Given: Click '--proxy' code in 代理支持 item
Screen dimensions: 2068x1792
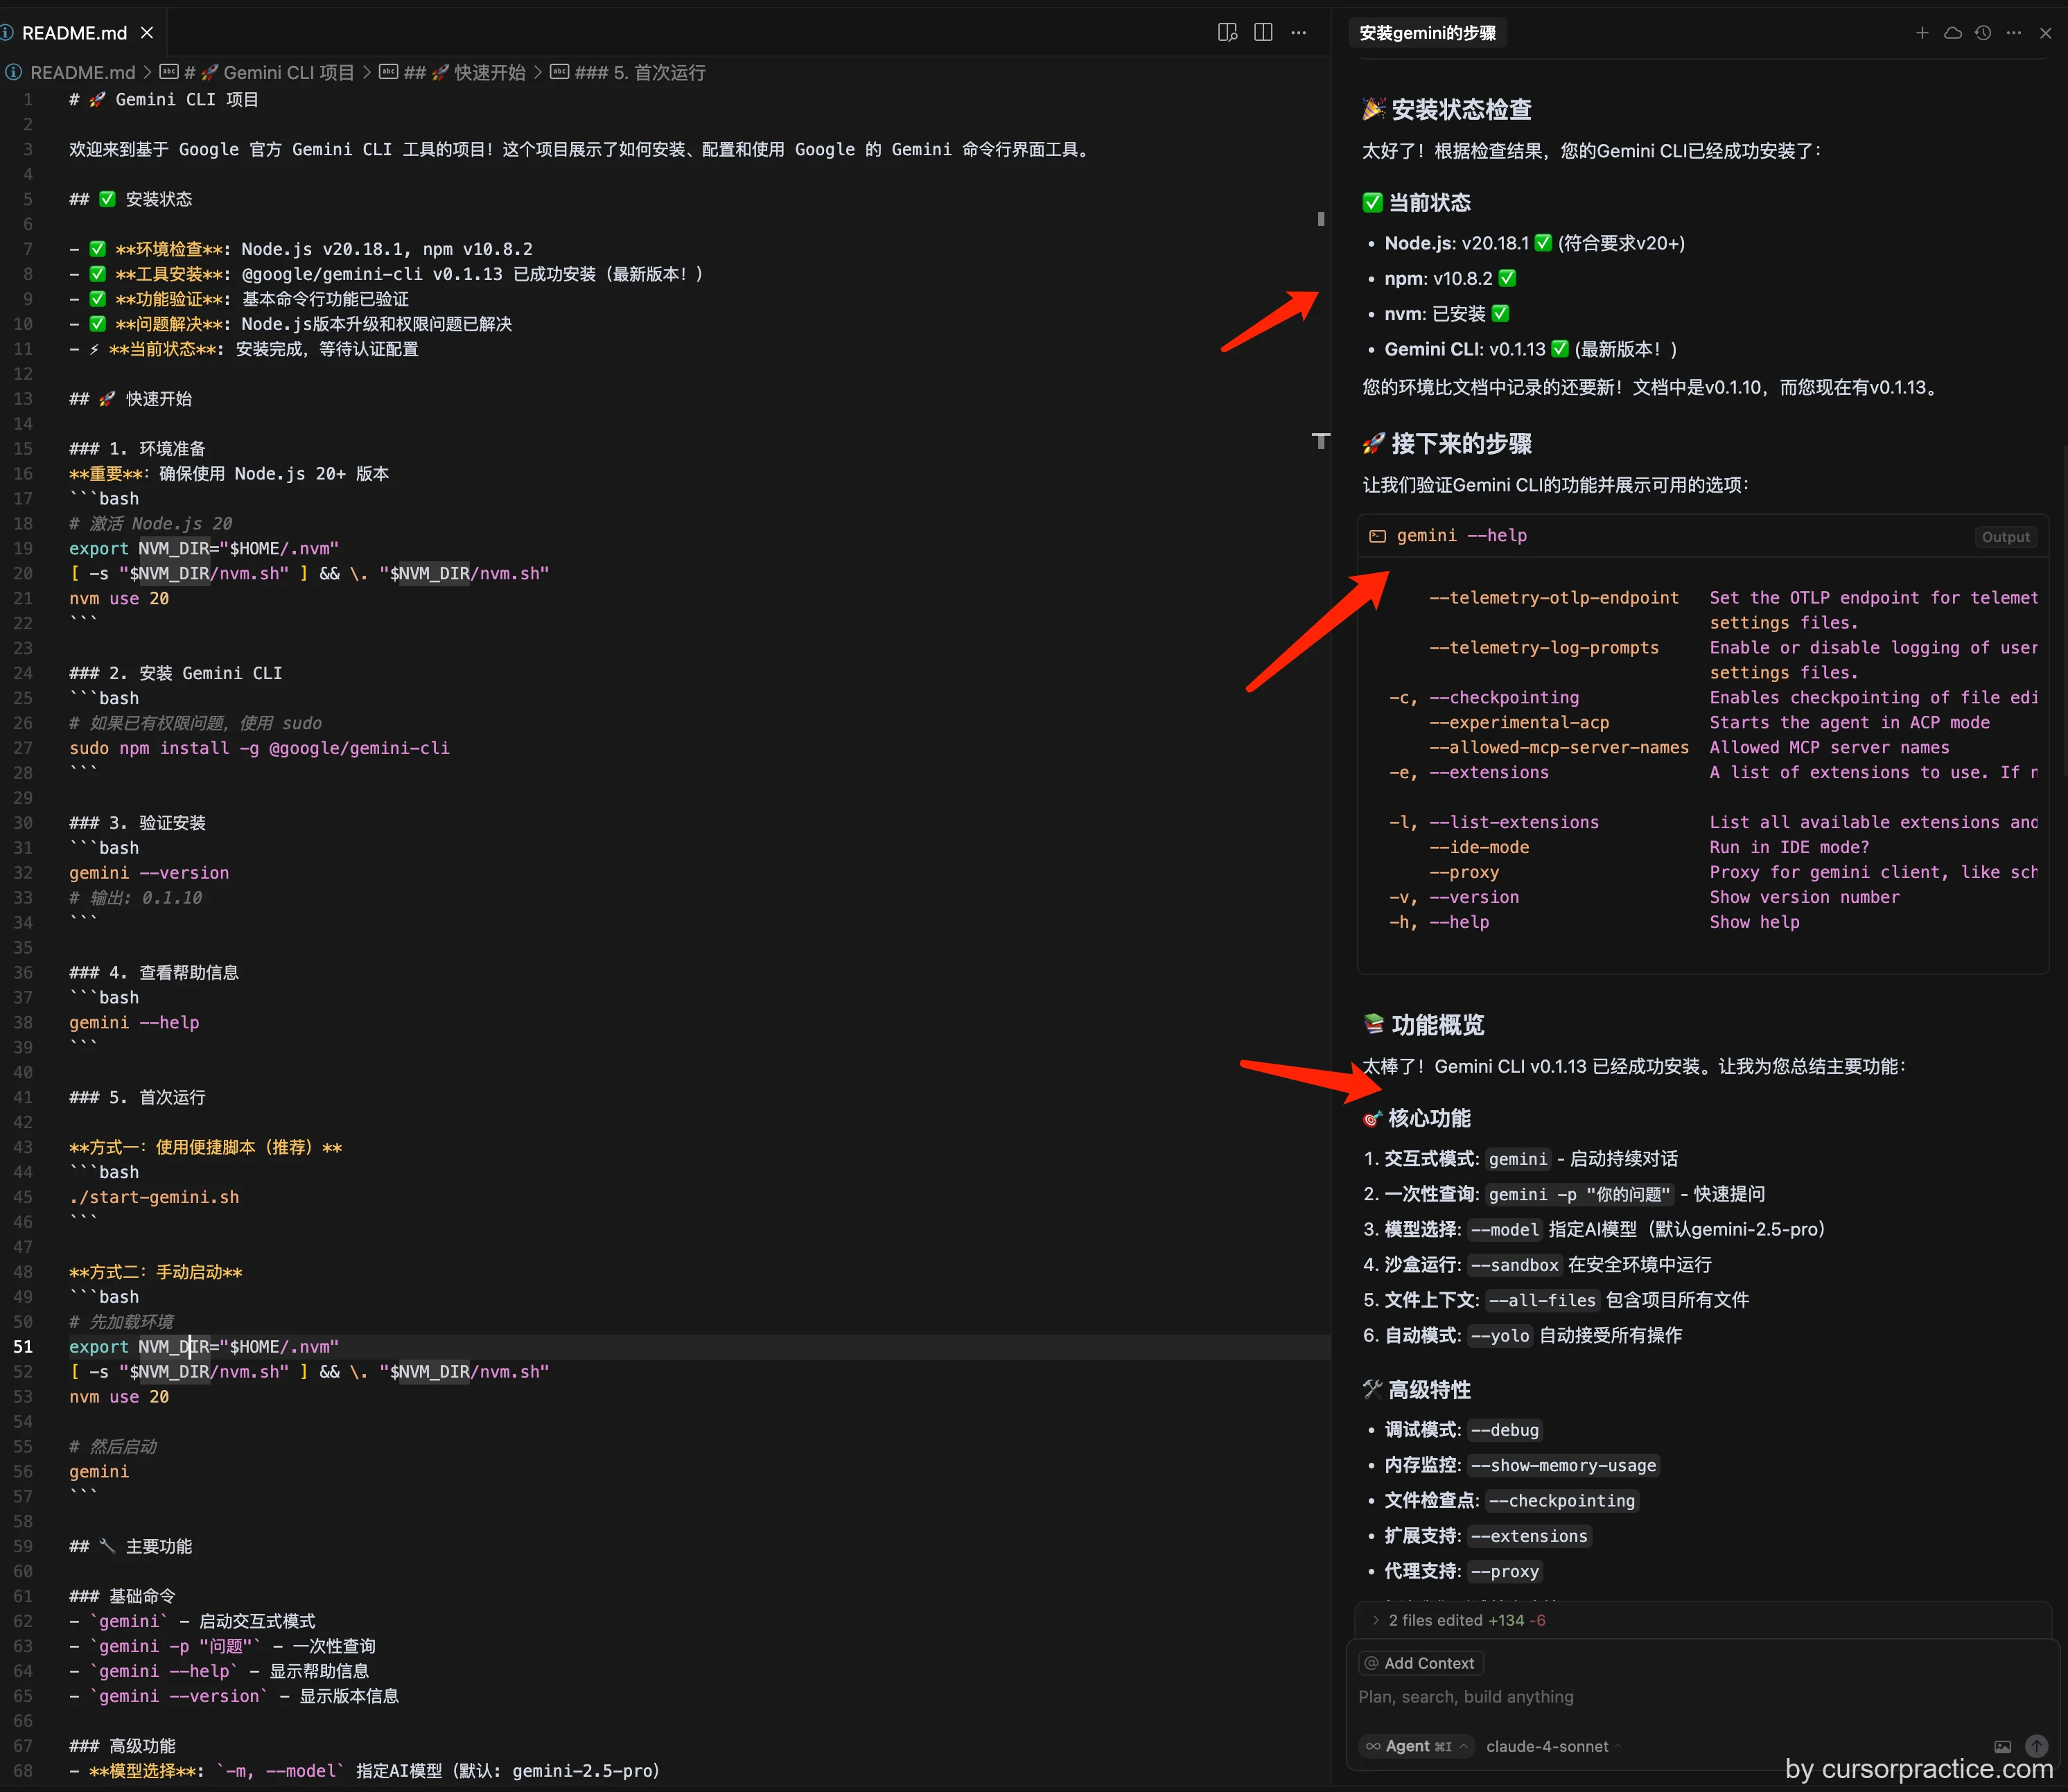Looking at the screenshot, I should tap(1504, 1571).
